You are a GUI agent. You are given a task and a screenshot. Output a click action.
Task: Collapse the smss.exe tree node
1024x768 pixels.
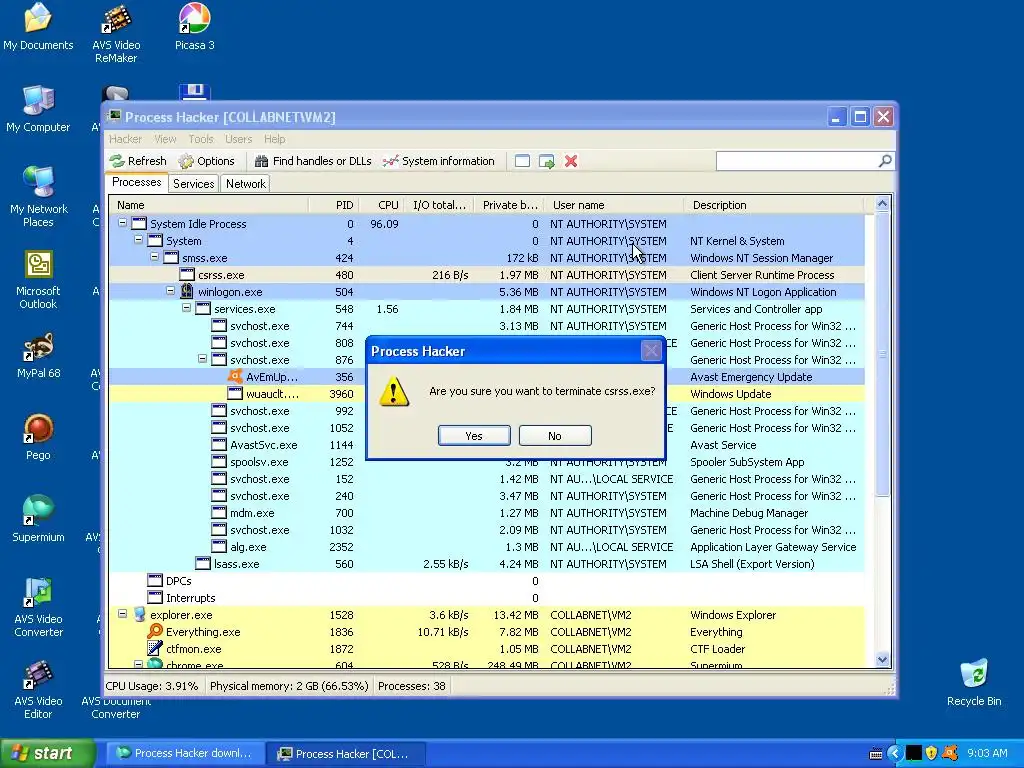tap(154, 257)
